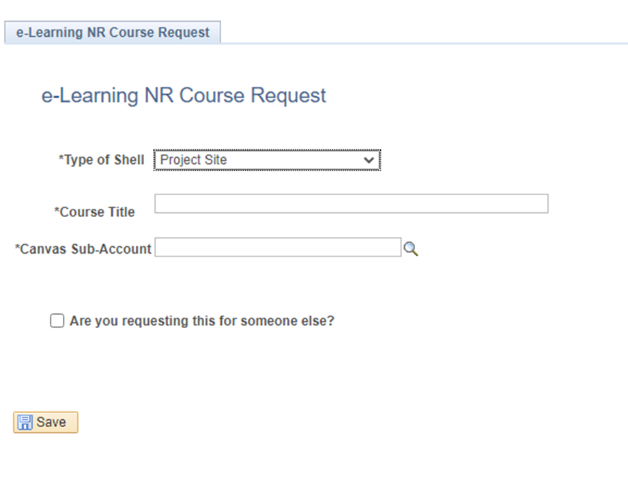Viewport: 628px width, 479px height.
Task: Select the e-Learning NR Course Request tab
Action: pos(113,32)
